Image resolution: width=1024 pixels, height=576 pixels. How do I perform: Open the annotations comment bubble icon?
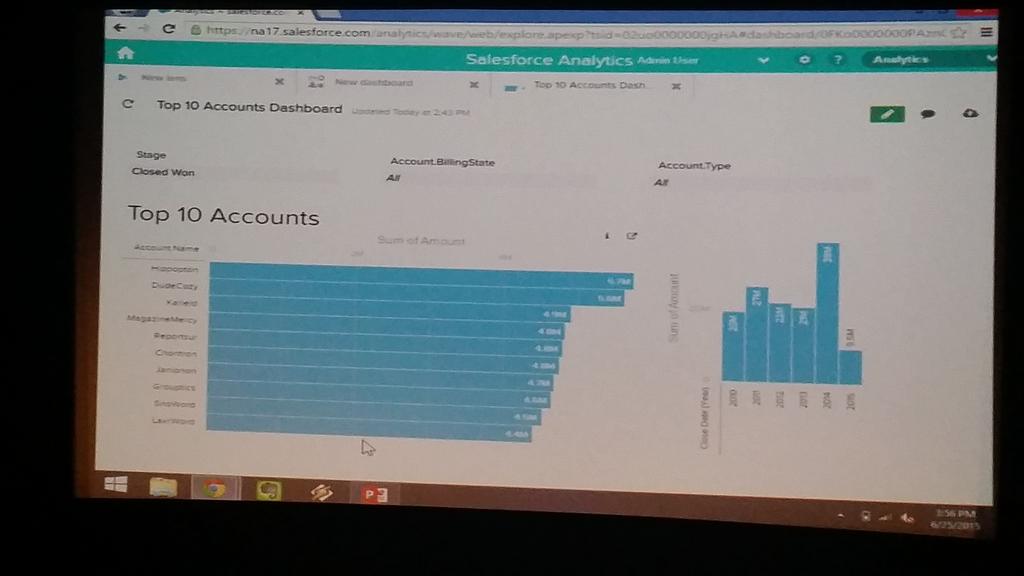click(926, 114)
